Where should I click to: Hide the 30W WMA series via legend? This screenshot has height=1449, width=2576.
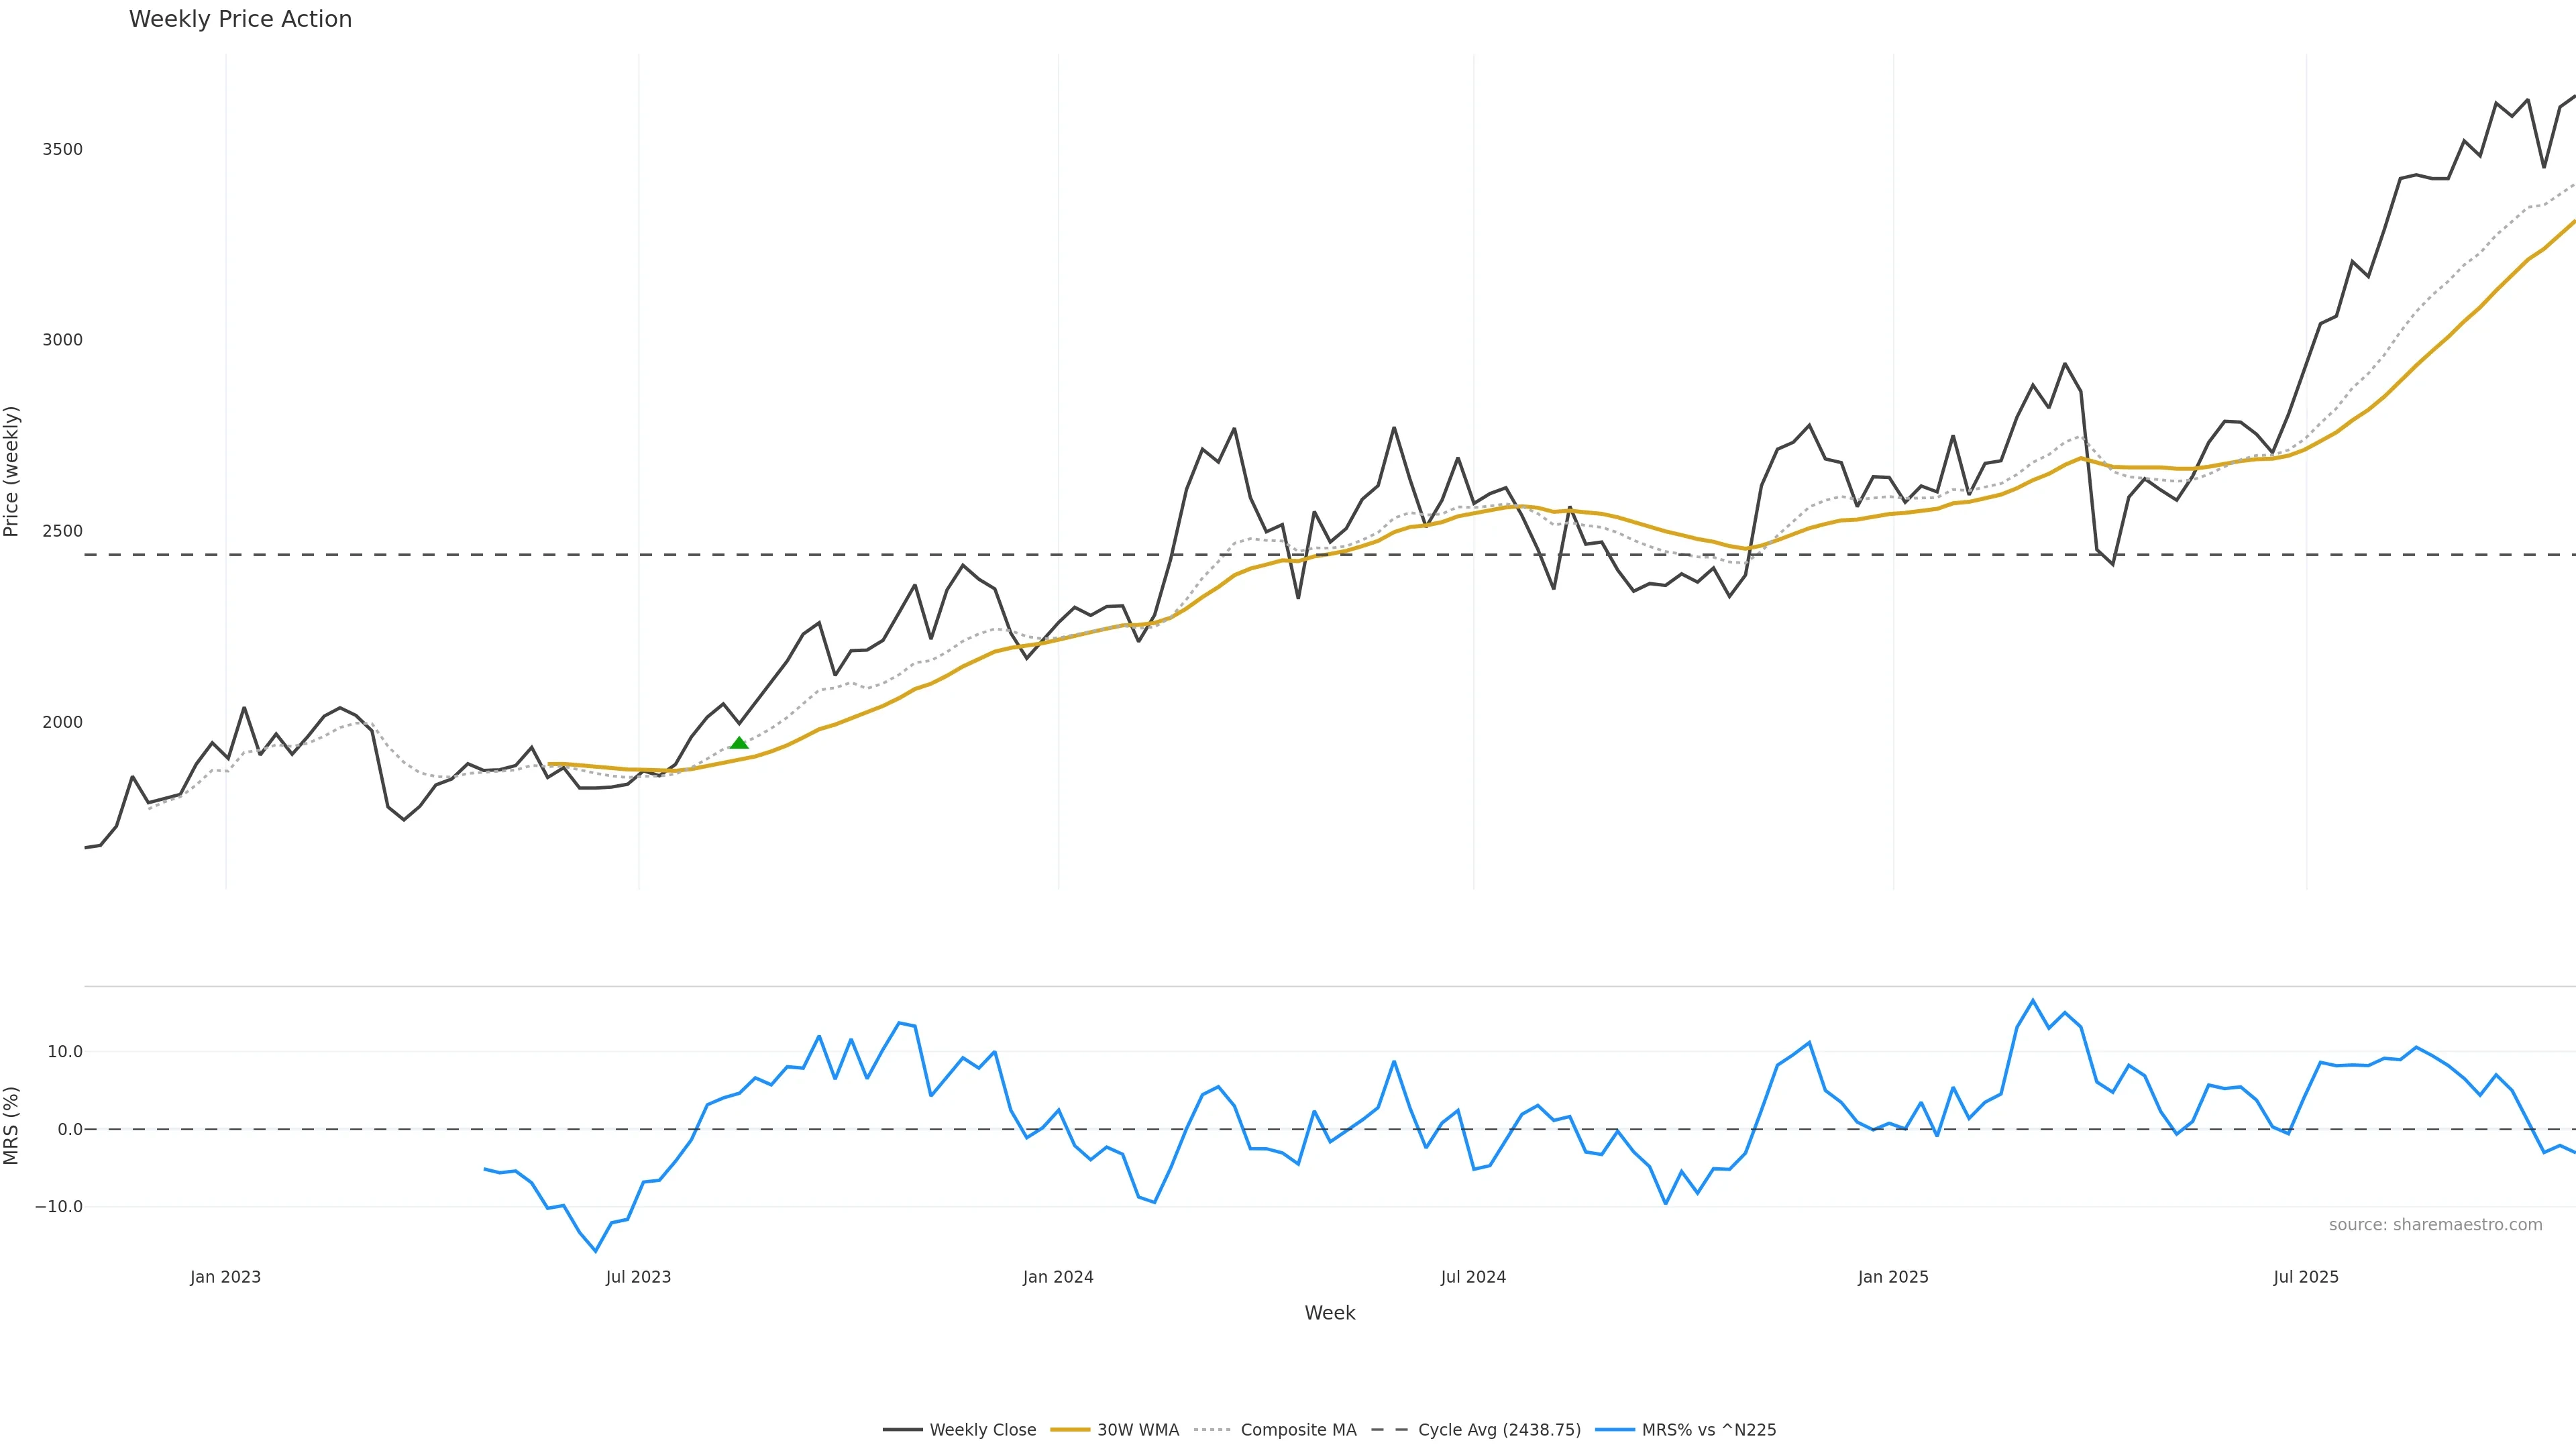click(1137, 1430)
